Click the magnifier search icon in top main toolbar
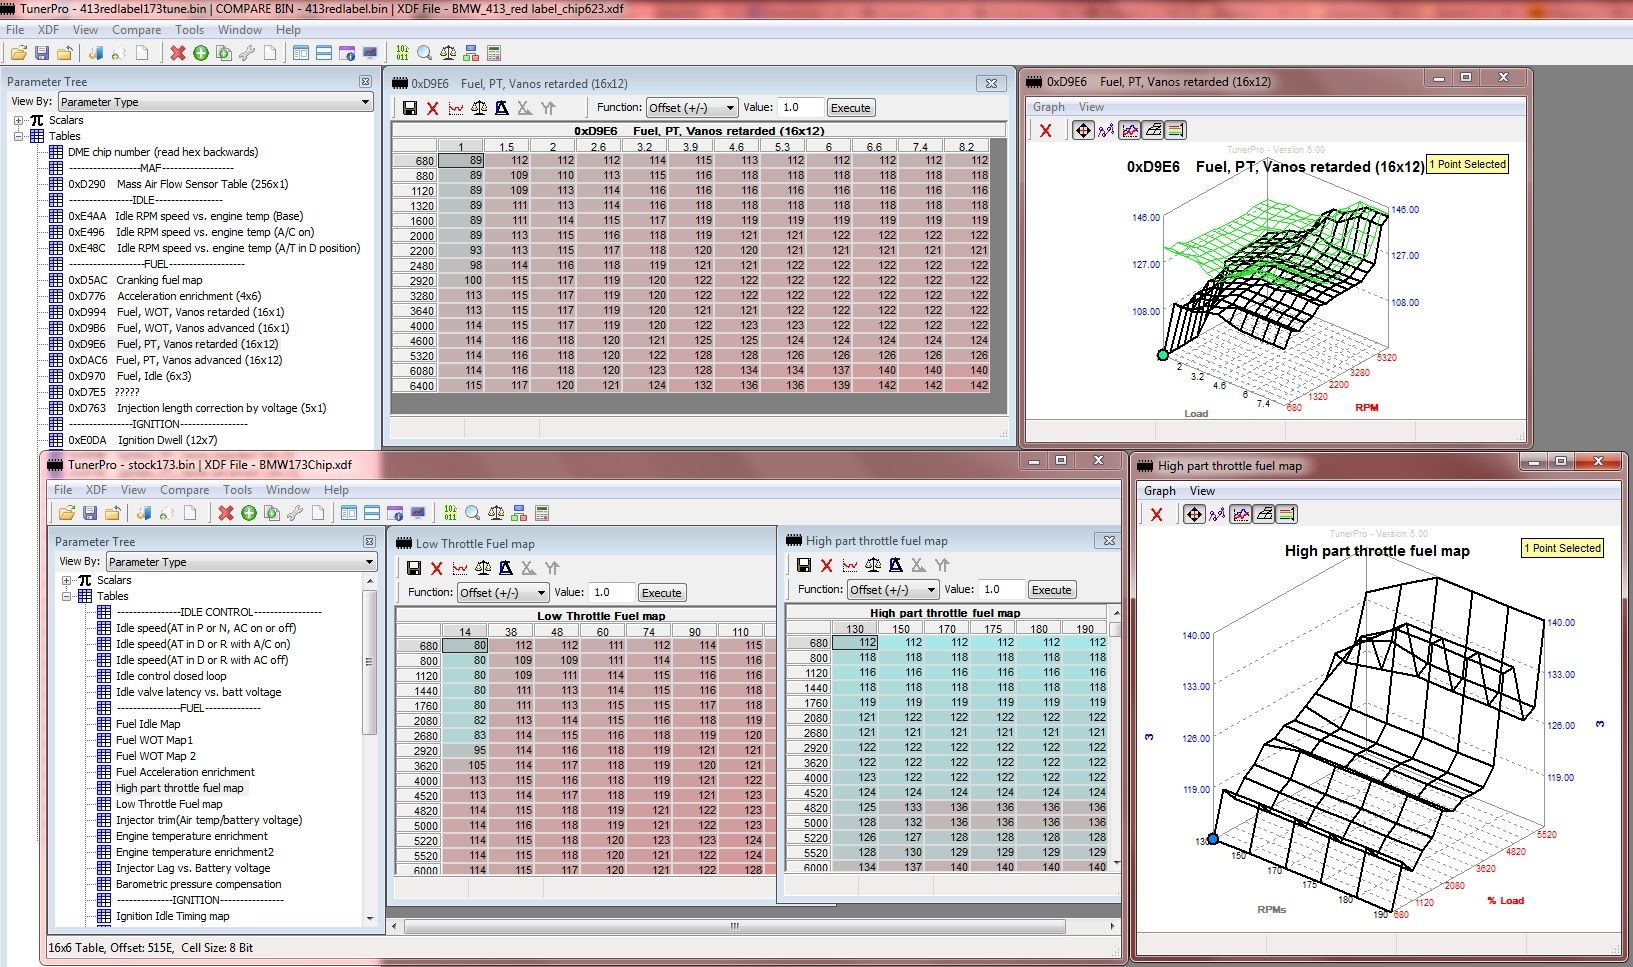 (425, 53)
